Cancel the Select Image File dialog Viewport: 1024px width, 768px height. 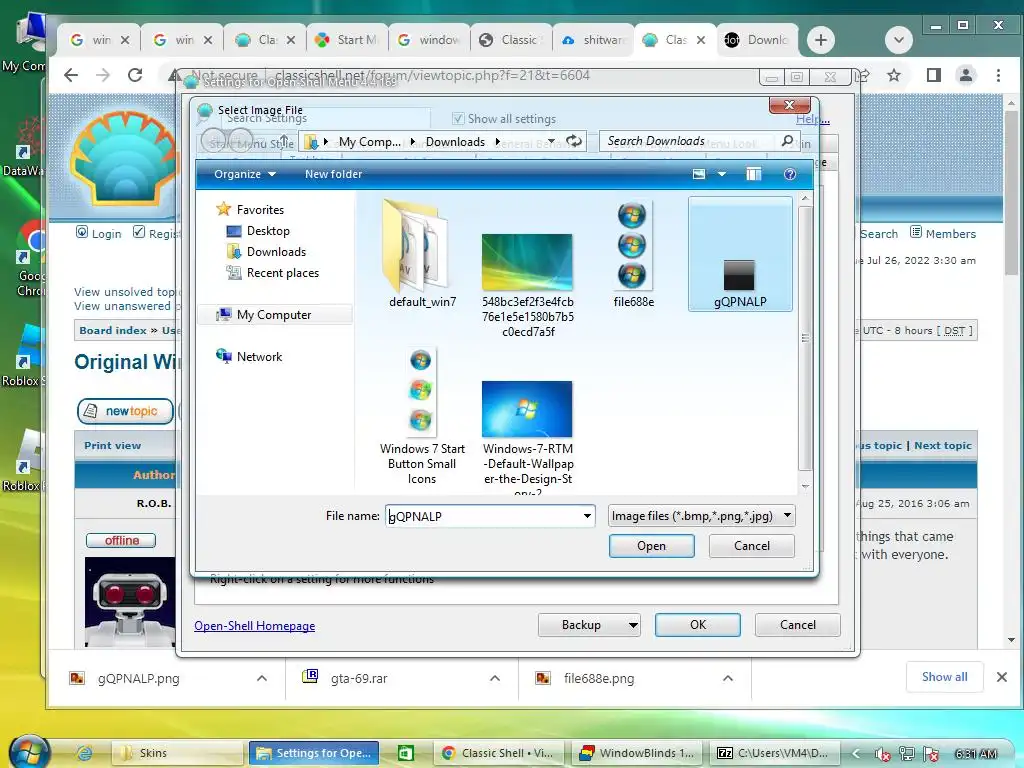[752, 546]
